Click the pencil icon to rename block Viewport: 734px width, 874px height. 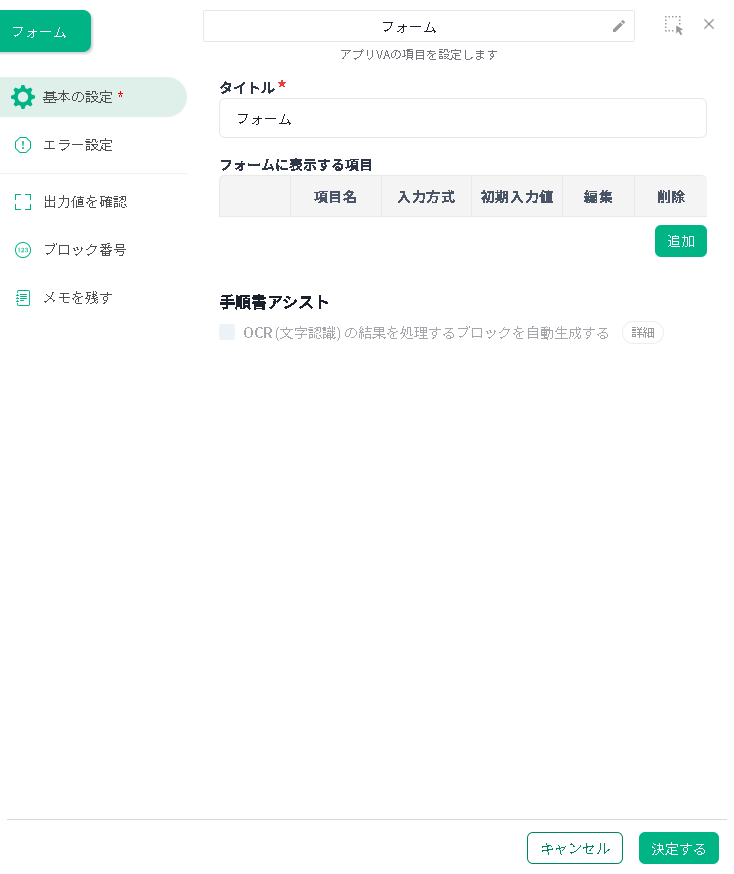point(619,26)
